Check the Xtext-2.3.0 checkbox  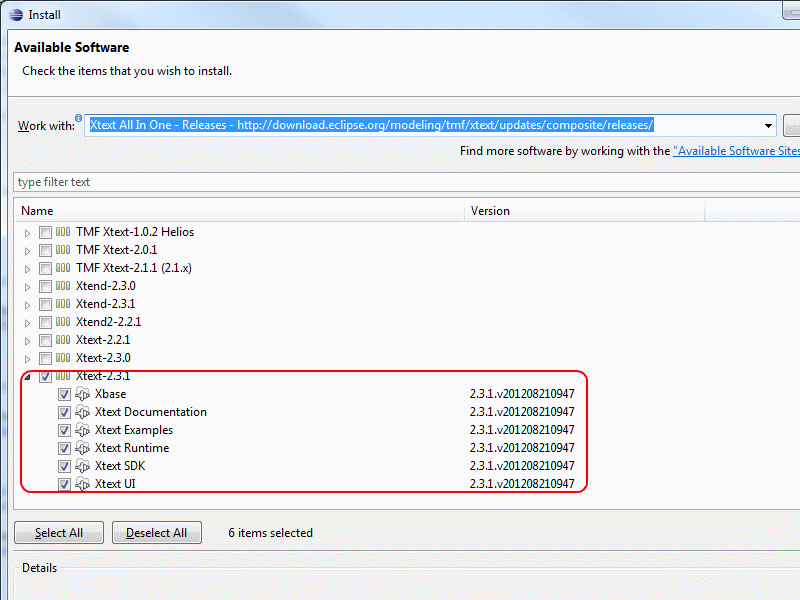tap(45, 358)
